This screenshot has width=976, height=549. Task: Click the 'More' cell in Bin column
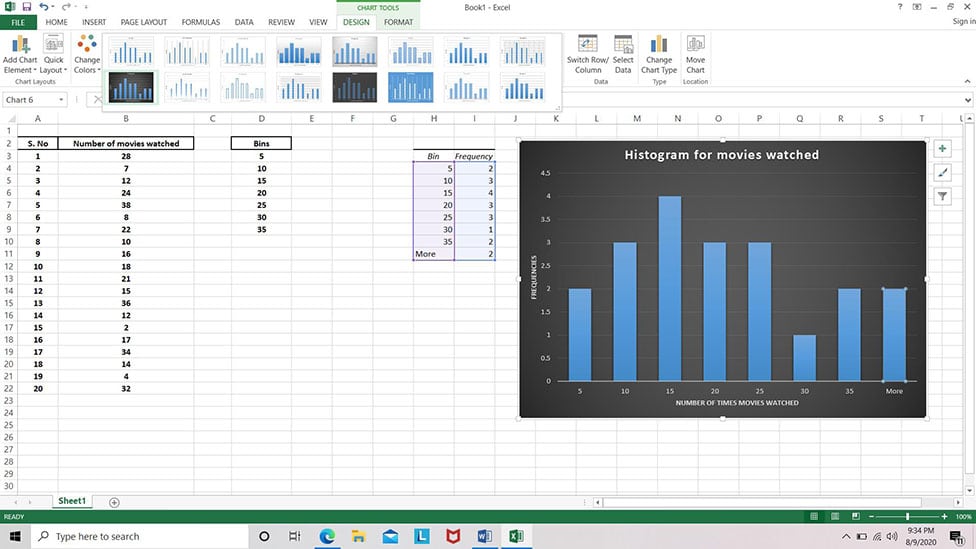[434, 254]
